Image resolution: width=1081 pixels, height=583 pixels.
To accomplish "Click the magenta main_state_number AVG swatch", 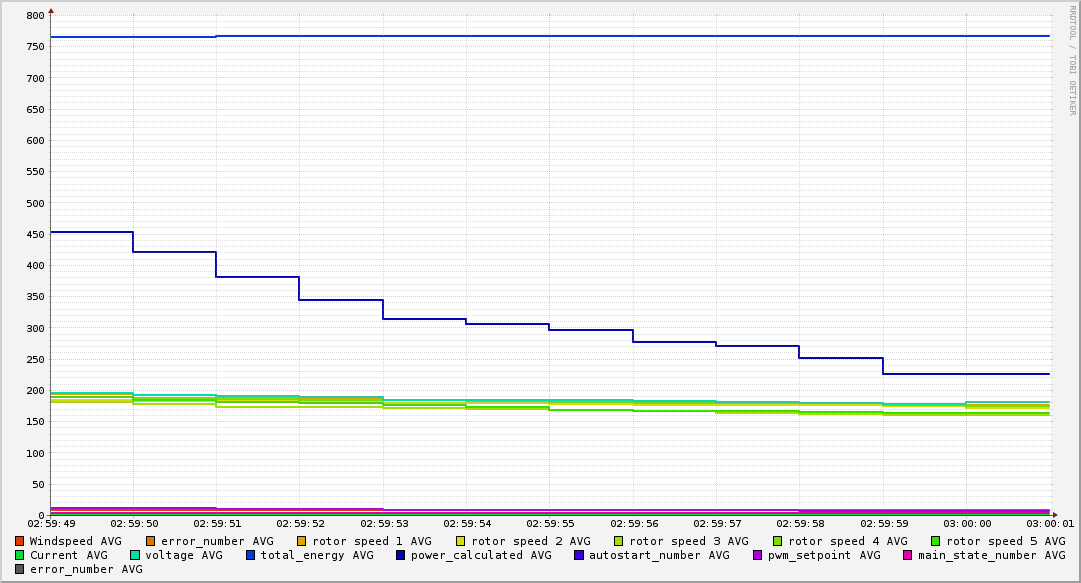I will pos(908,555).
